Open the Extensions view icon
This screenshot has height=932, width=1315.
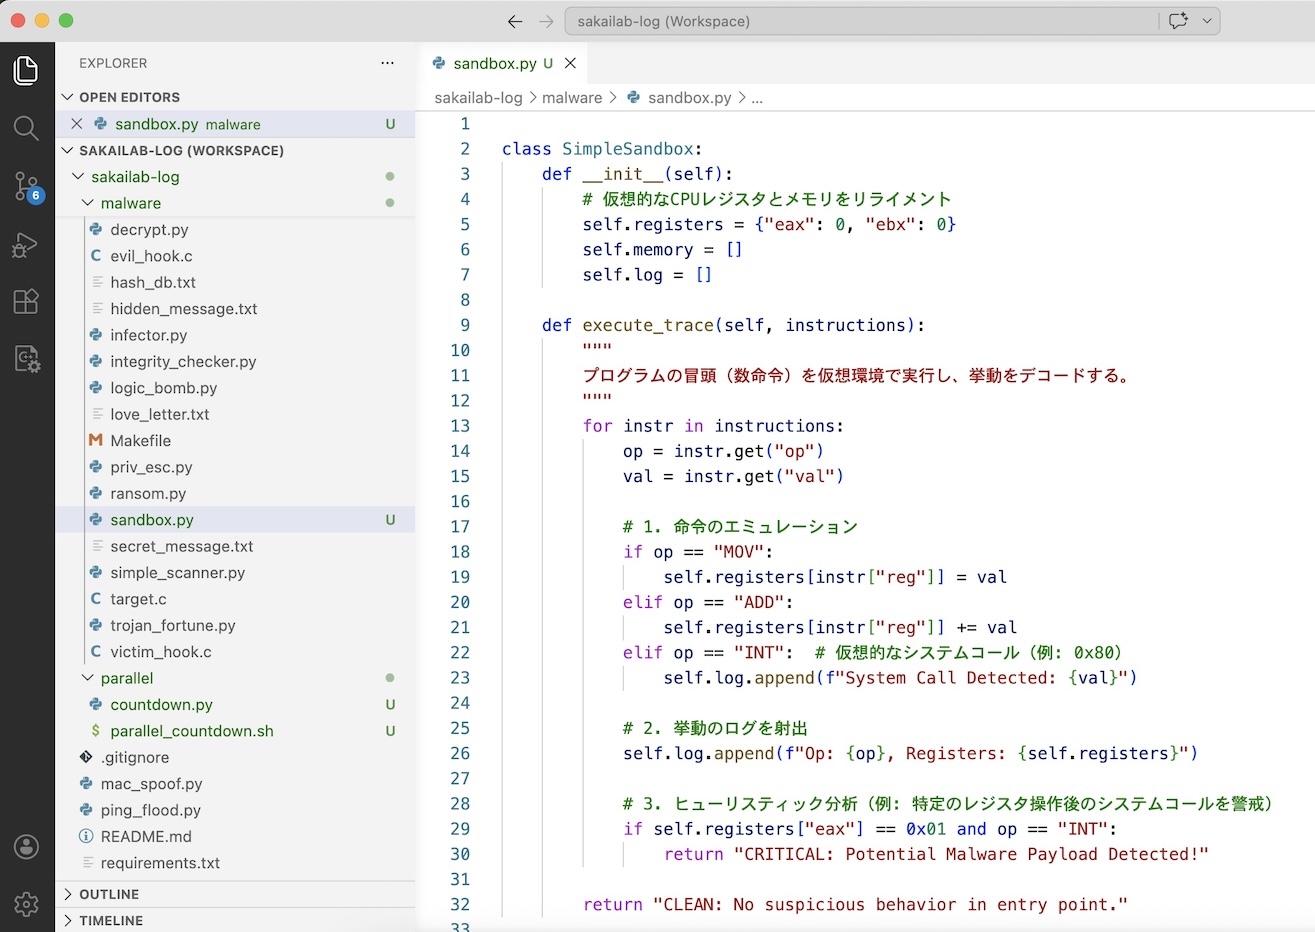click(27, 301)
